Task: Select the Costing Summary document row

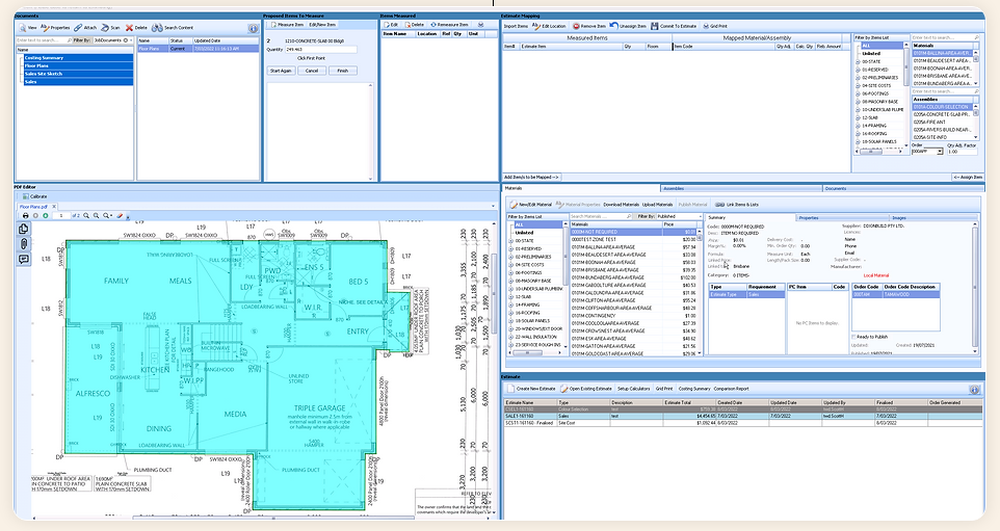Action: pyautogui.click(x=78, y=58)
